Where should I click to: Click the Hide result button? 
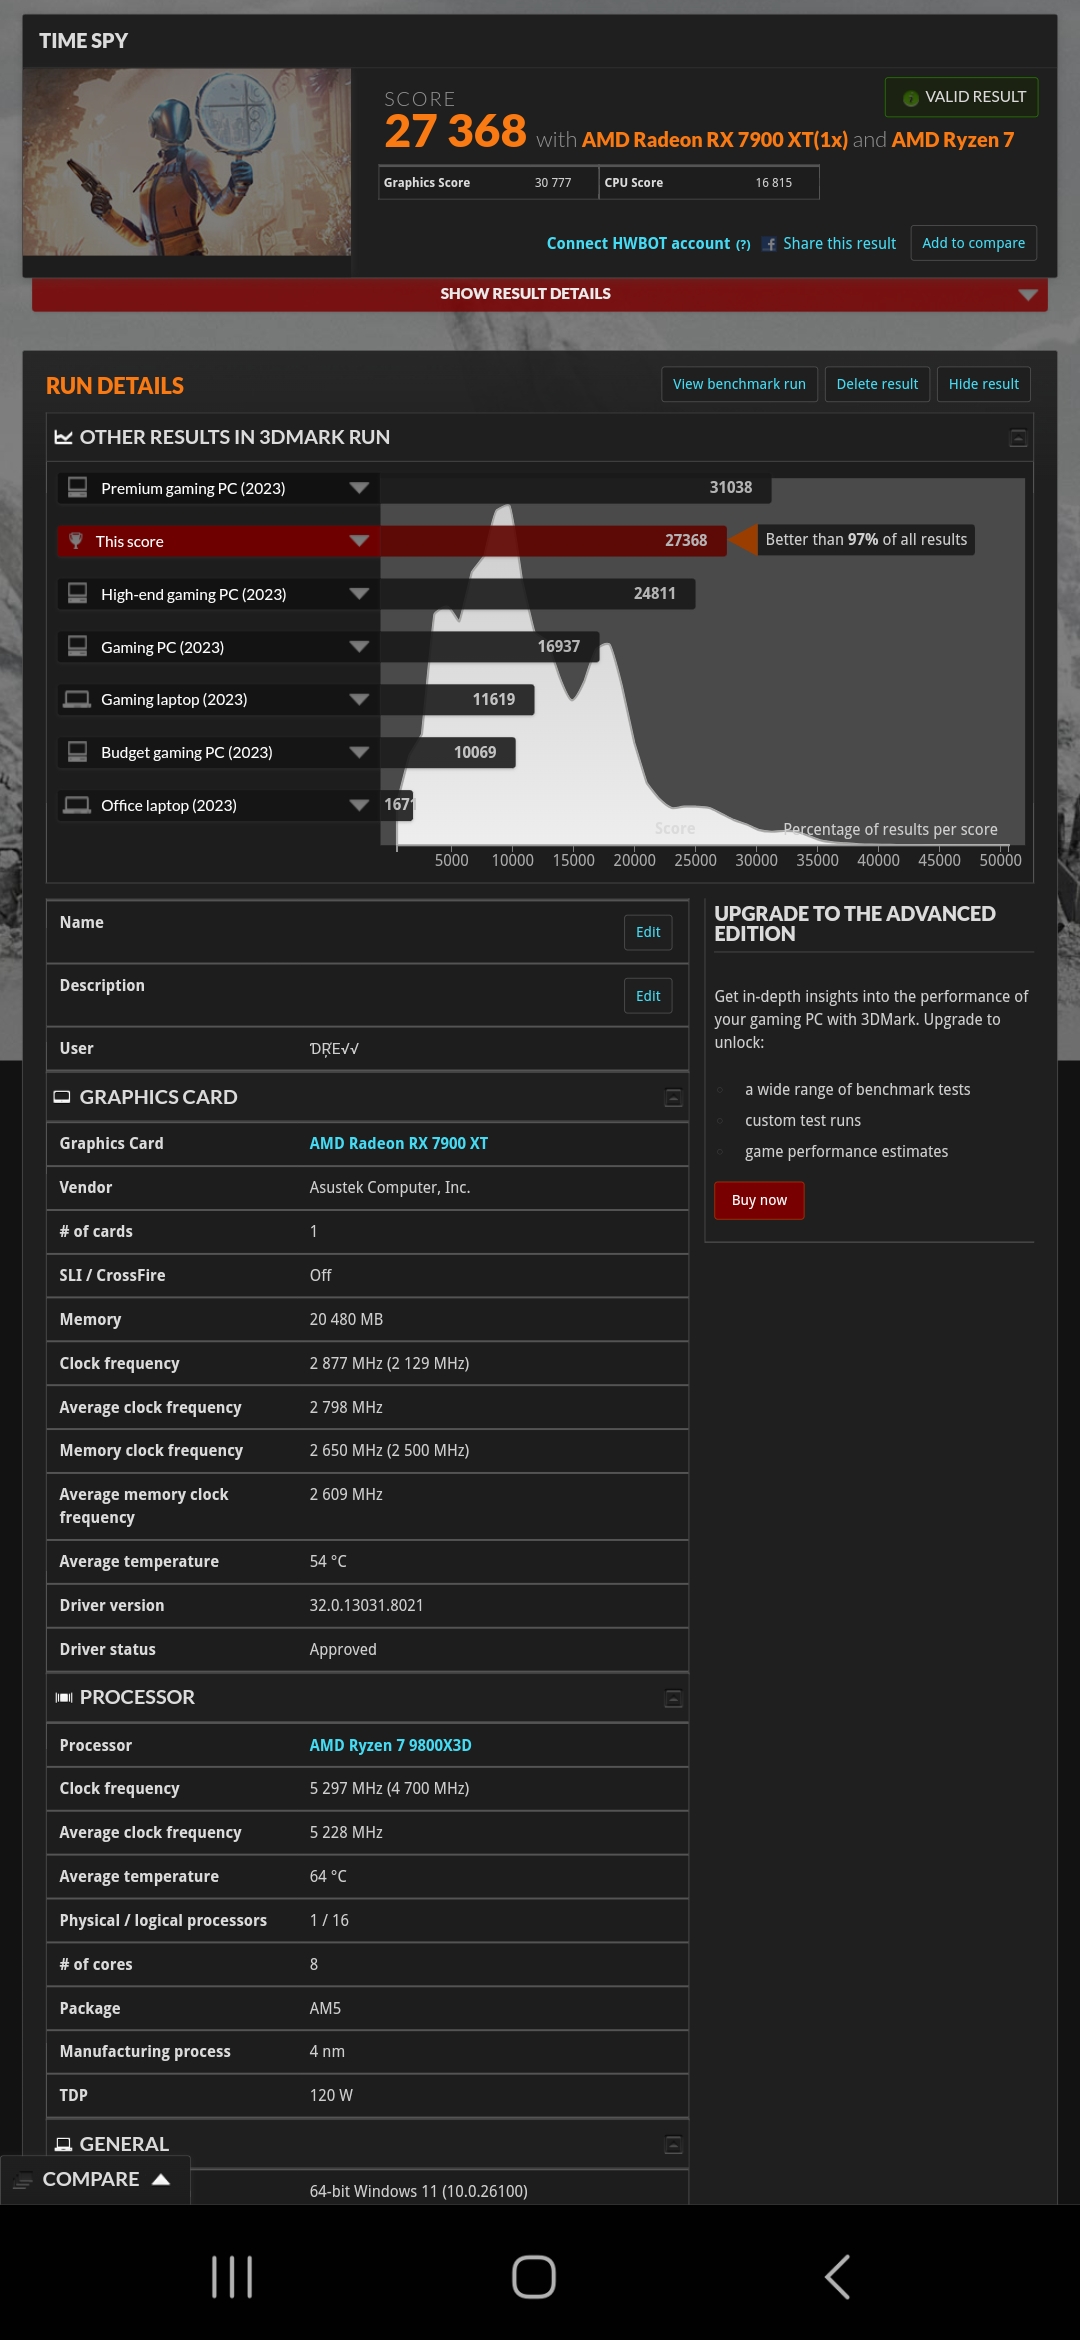(983, 384)
